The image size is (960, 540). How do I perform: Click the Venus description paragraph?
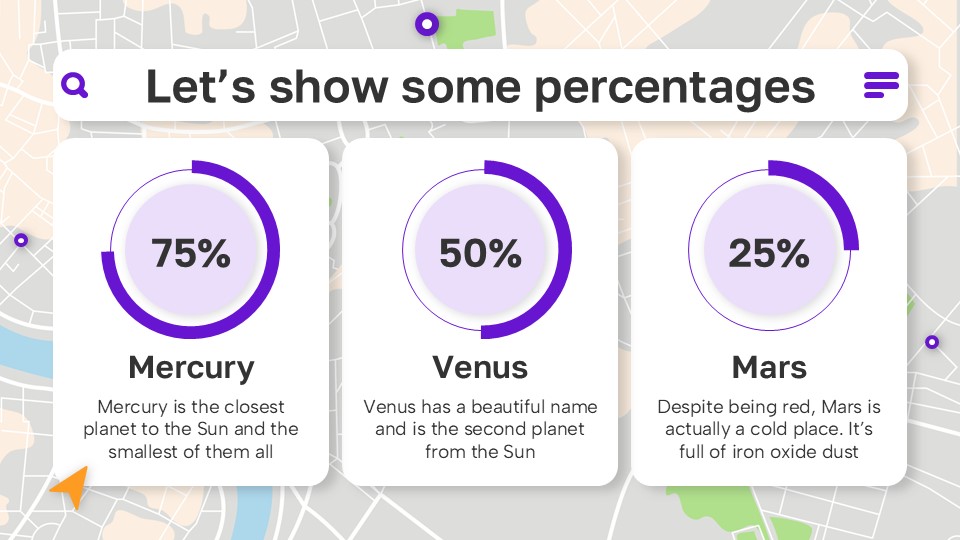(480, 429)
